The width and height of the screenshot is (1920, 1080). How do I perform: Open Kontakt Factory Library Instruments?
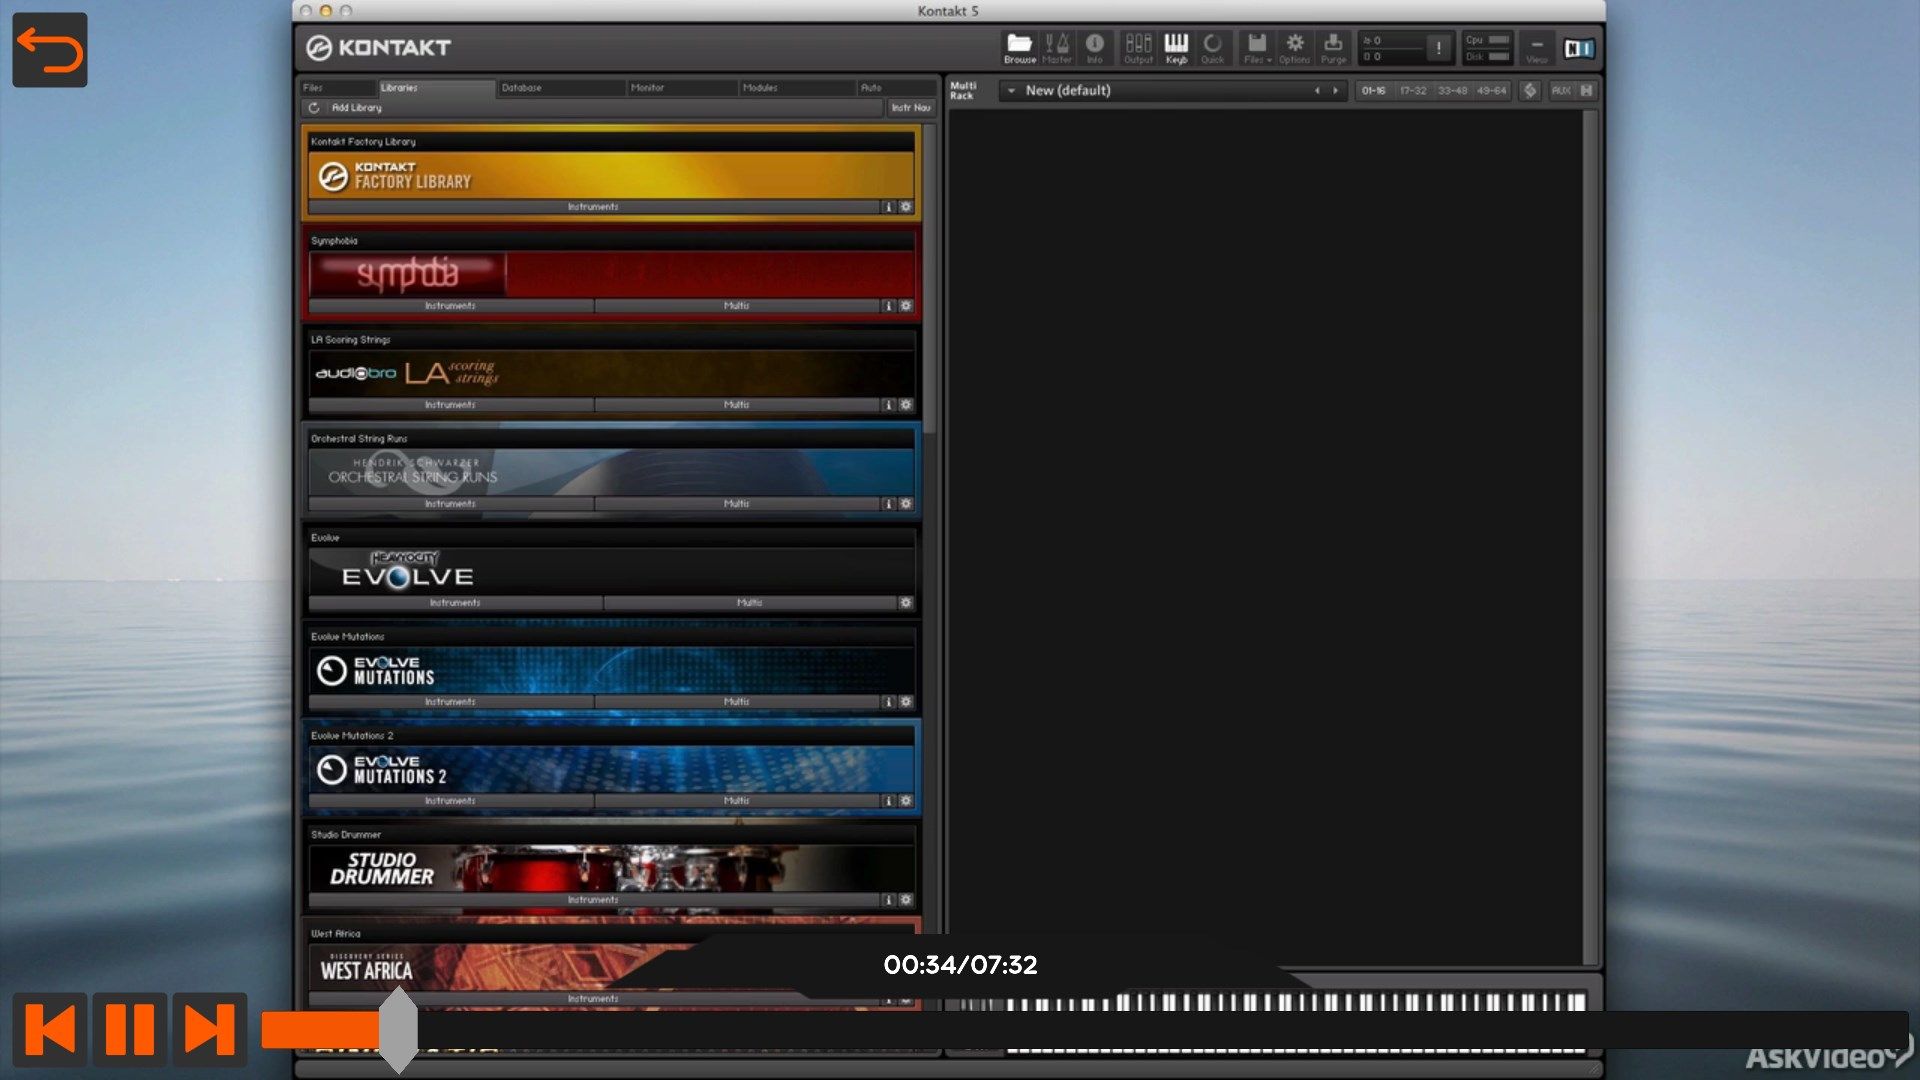(593, 207)
